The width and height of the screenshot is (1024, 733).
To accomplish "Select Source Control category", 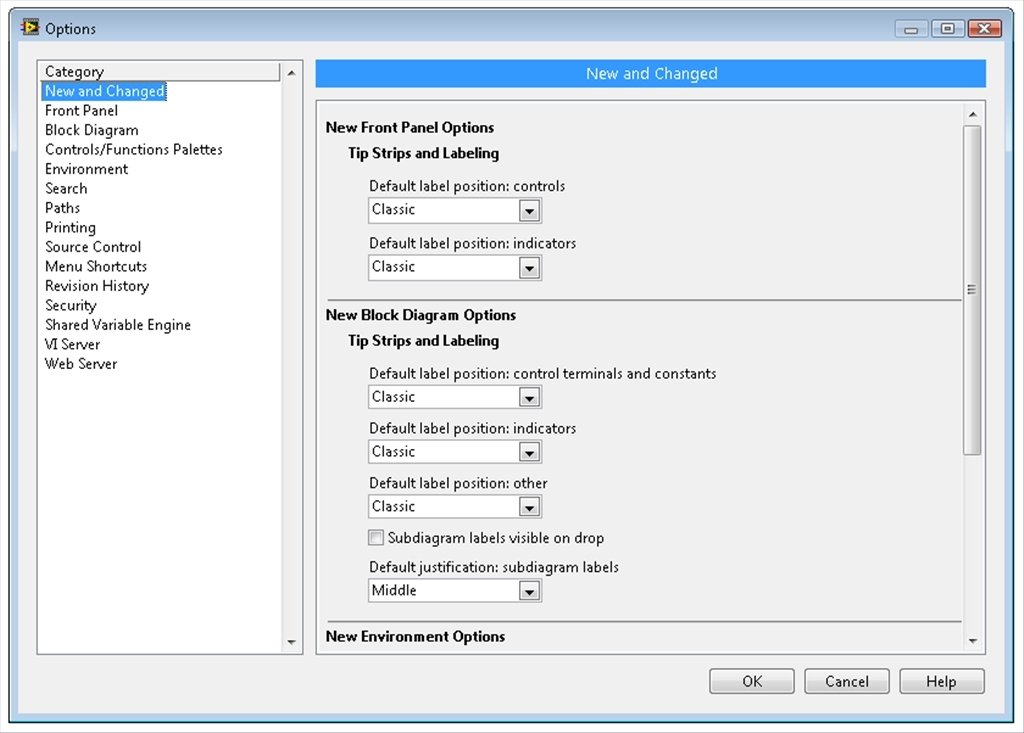I will 93,247.
